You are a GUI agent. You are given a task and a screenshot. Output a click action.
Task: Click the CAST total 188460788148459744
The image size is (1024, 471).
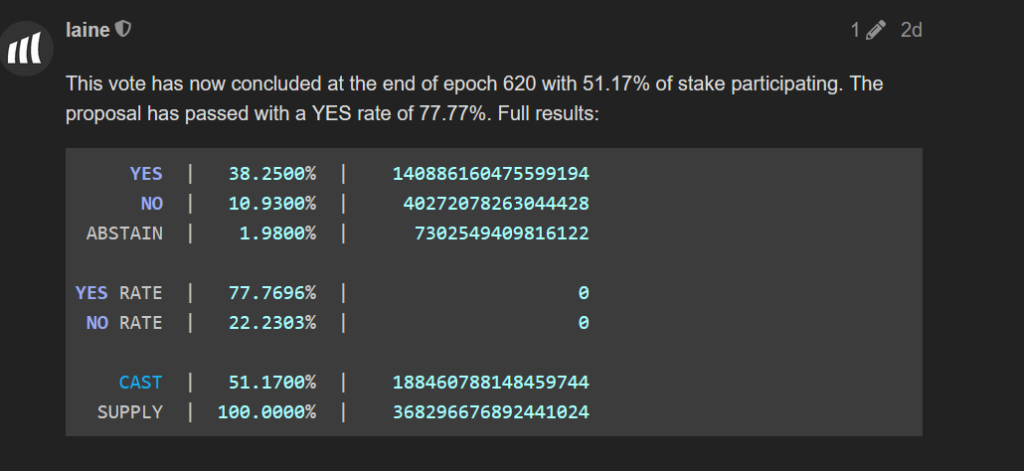(x=490, y=382)
